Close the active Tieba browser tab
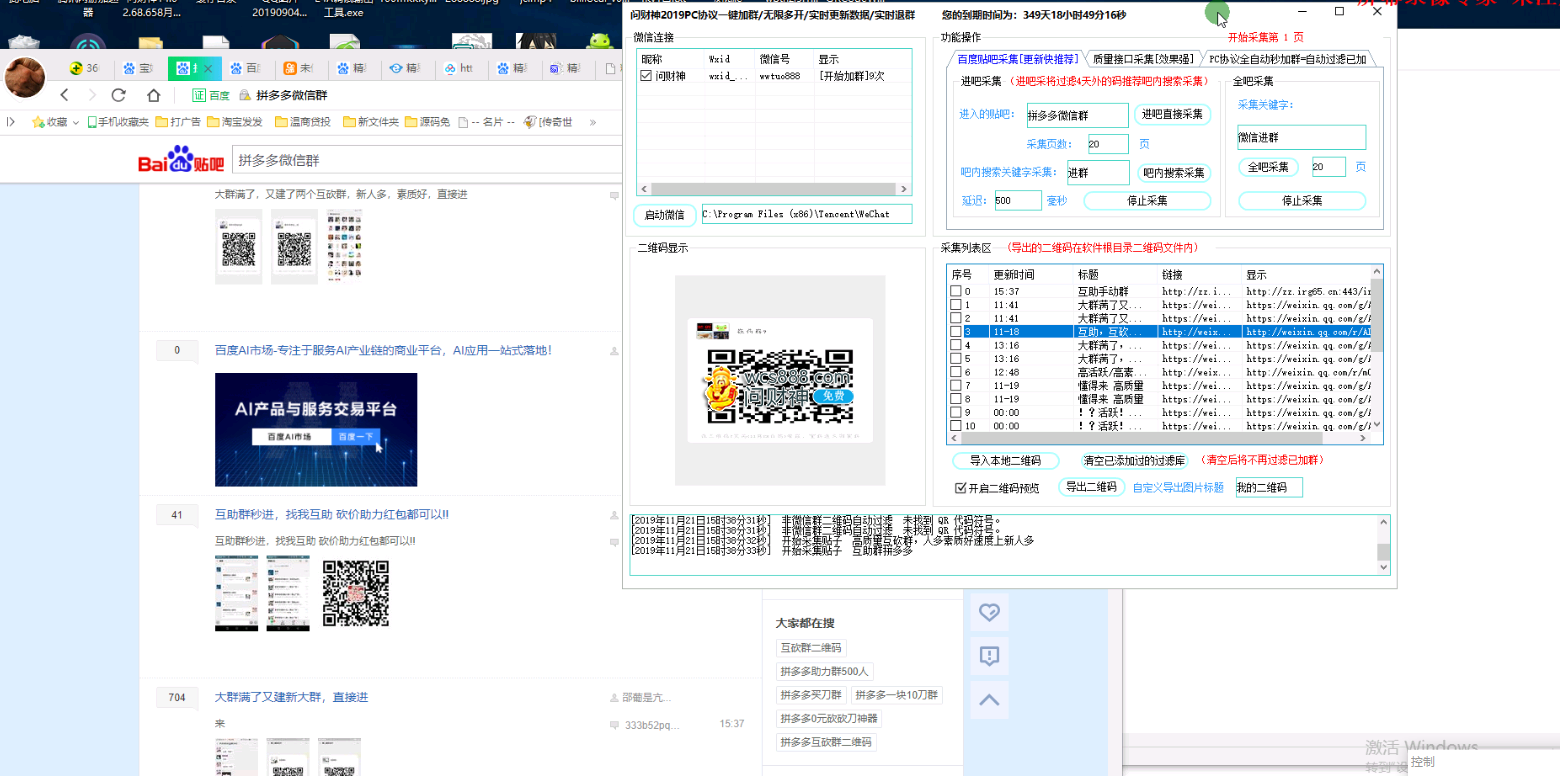 [208, 69]
